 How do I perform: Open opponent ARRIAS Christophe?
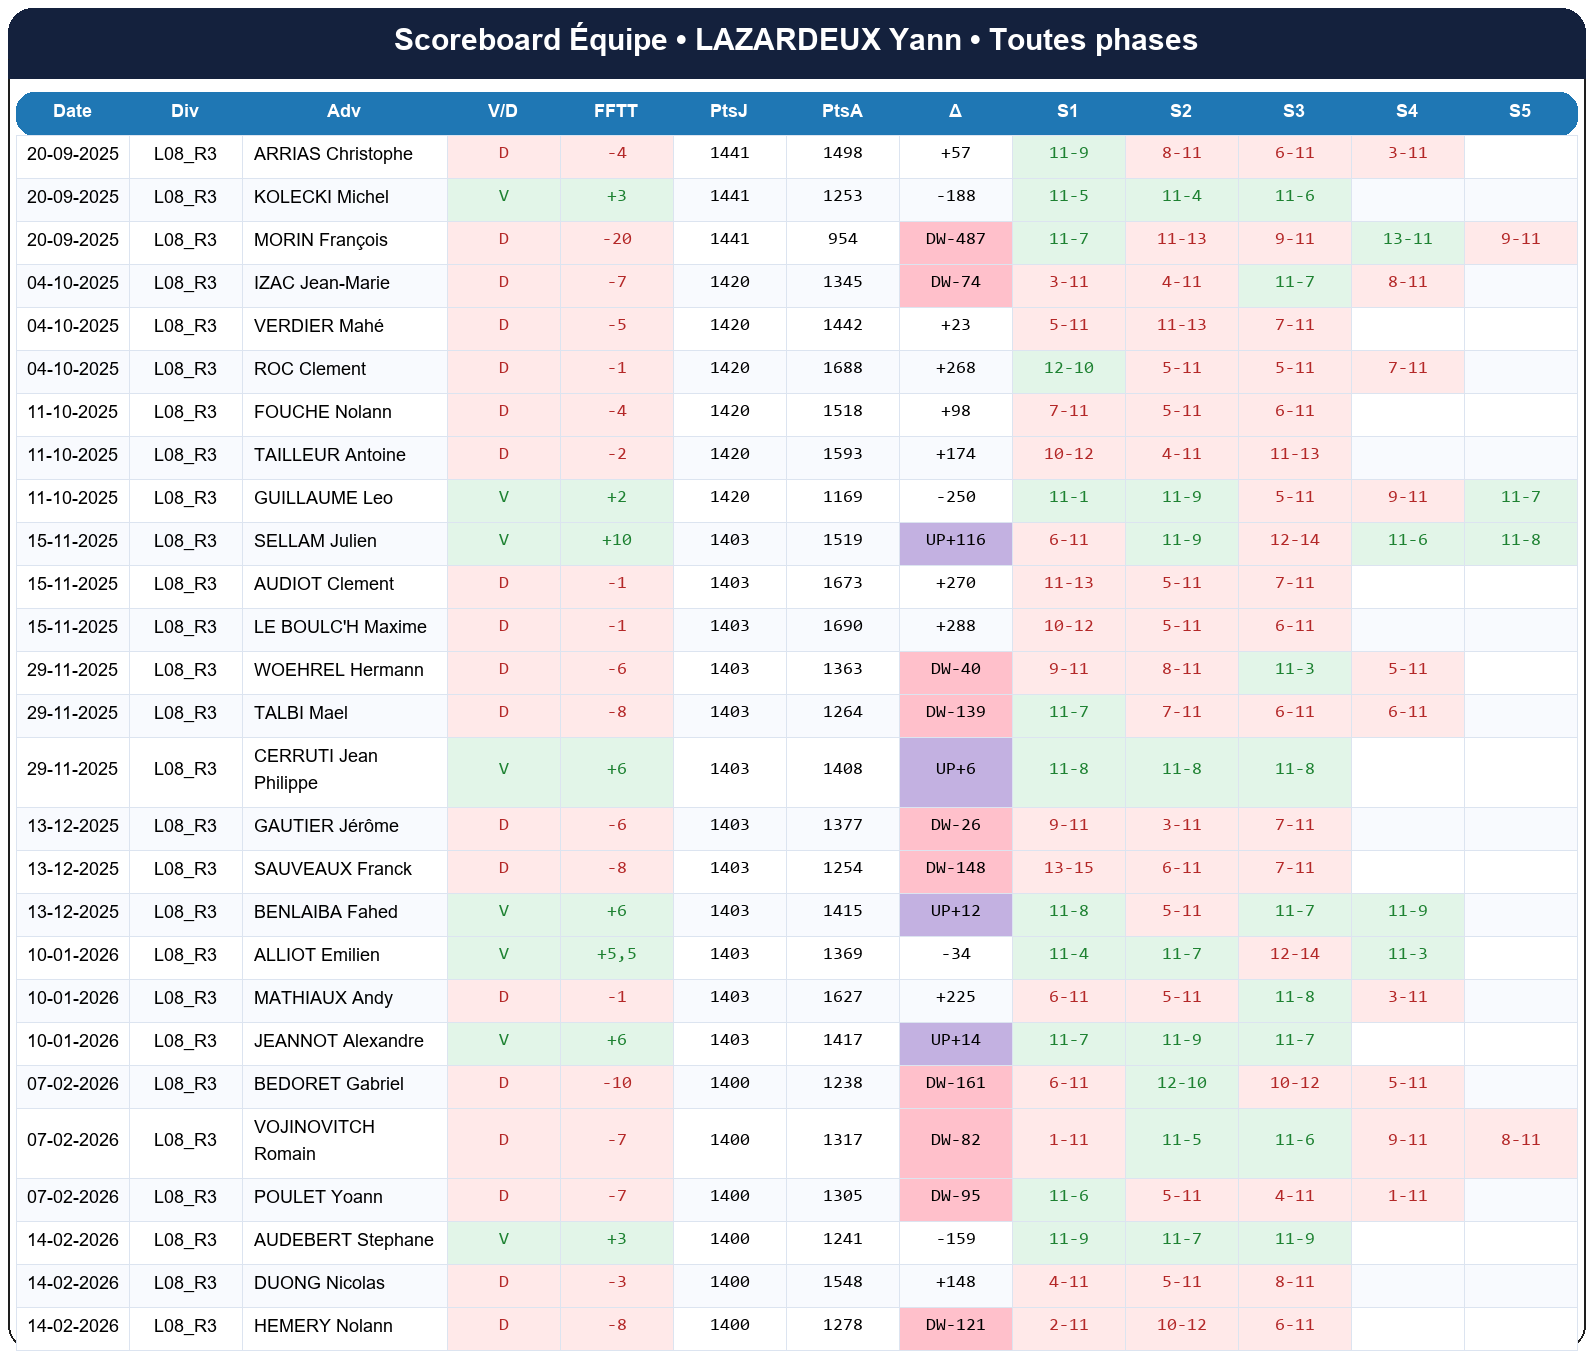click(x=333, y=154)
